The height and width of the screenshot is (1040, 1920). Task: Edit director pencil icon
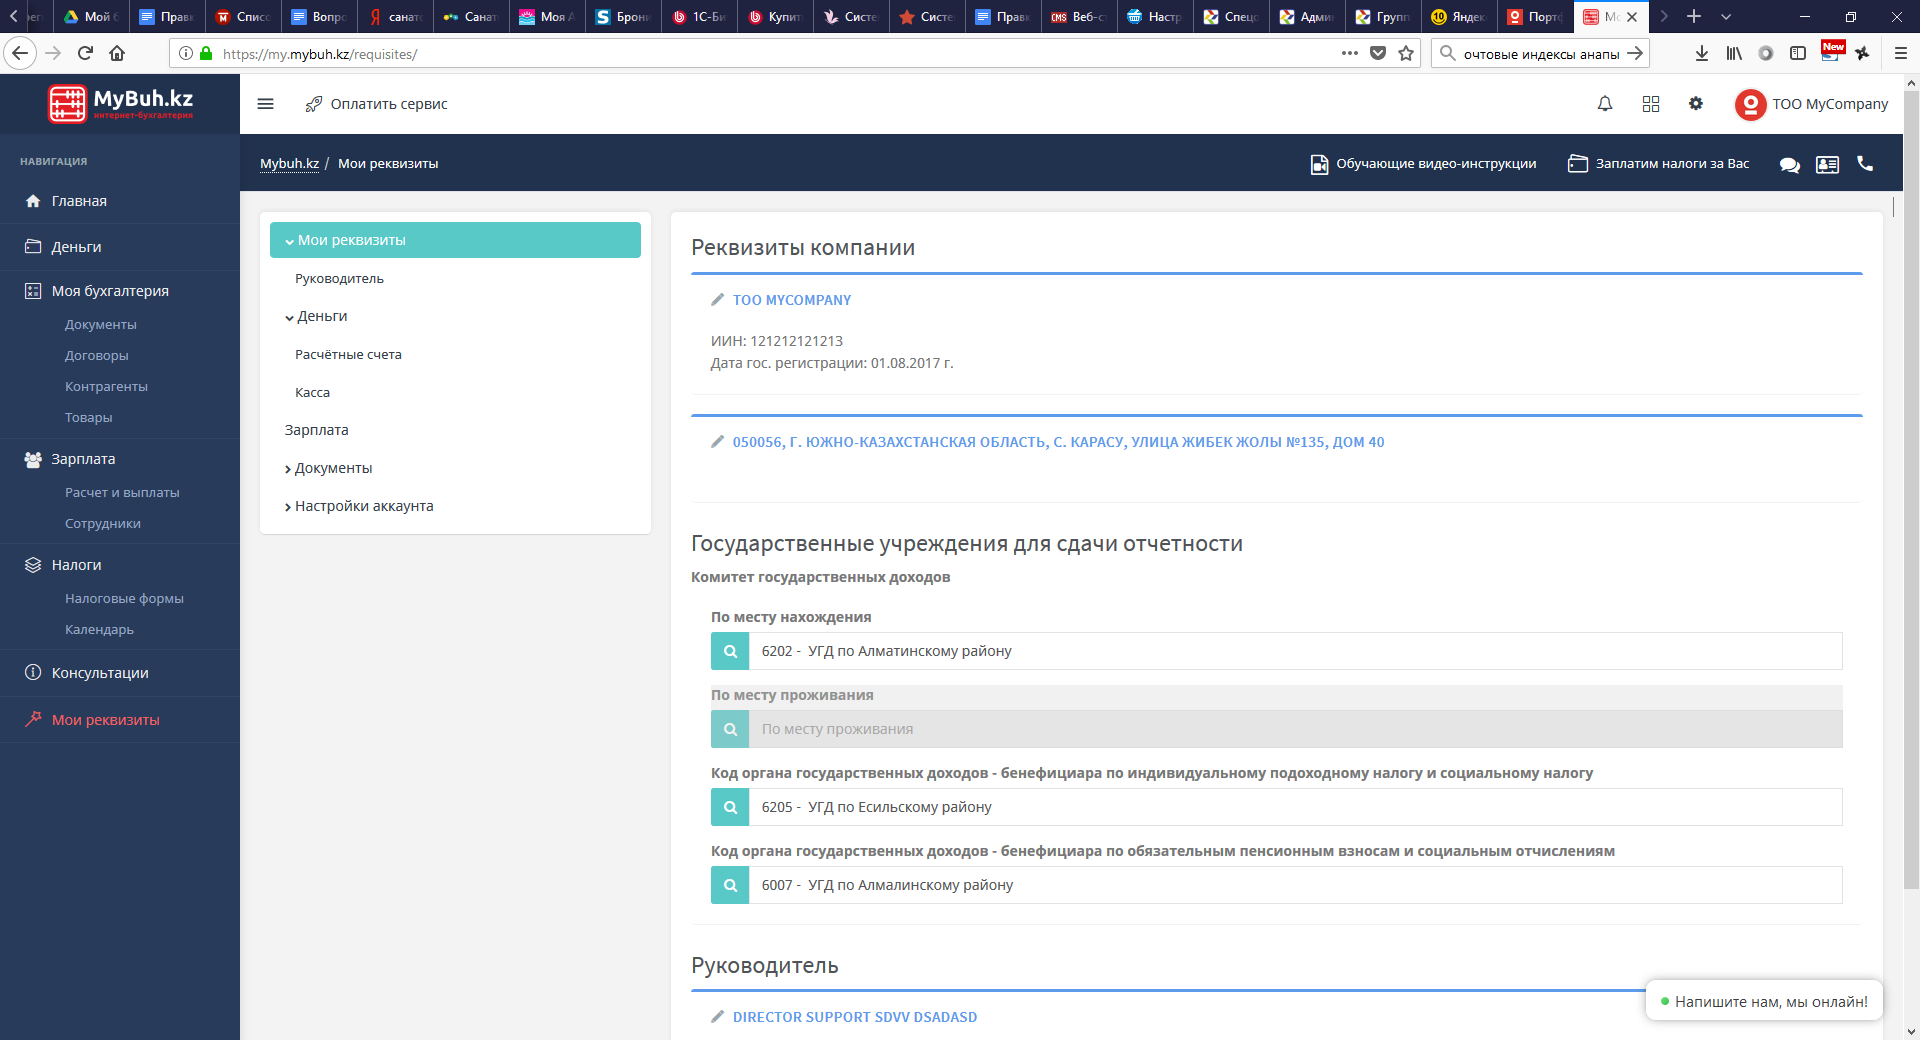pos(717,1017)
